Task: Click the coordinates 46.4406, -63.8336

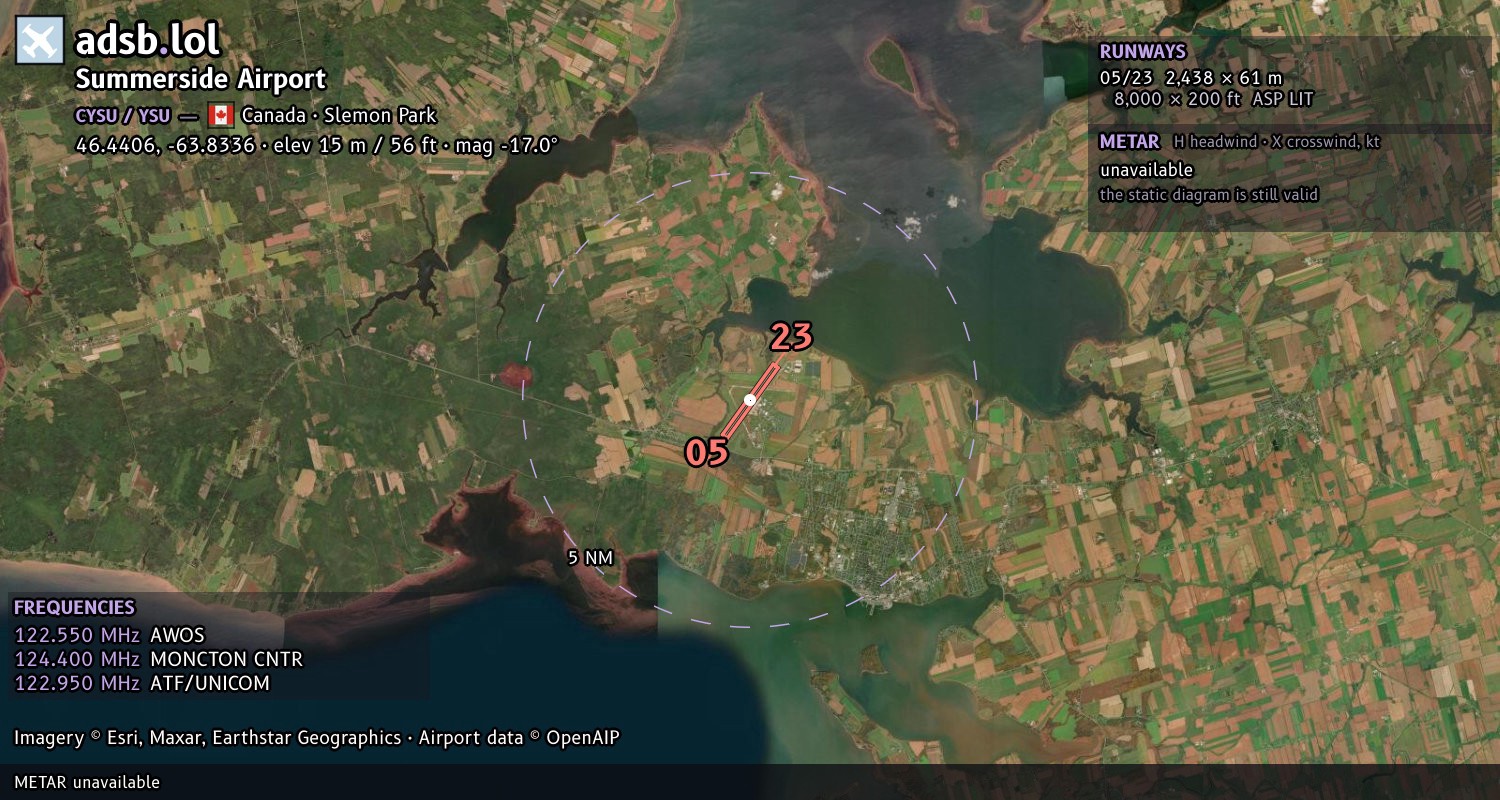Action: [165, 145]
